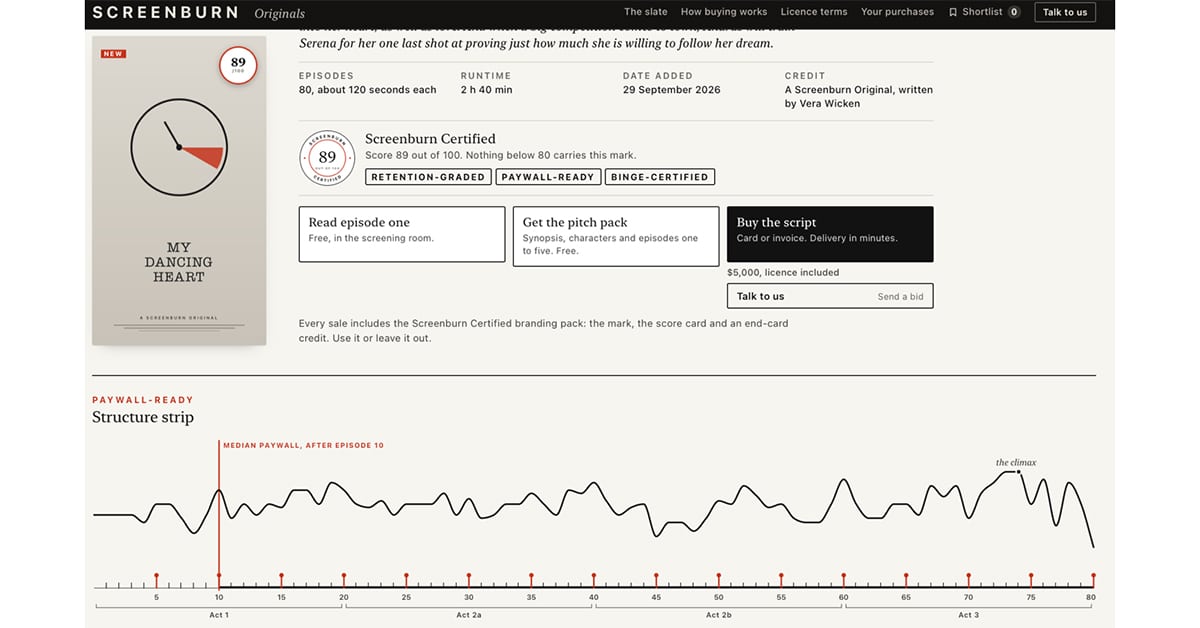Click the episode 65 timeline pin
The height and width of the screenshot is (628, 1200).
(906, 581)
